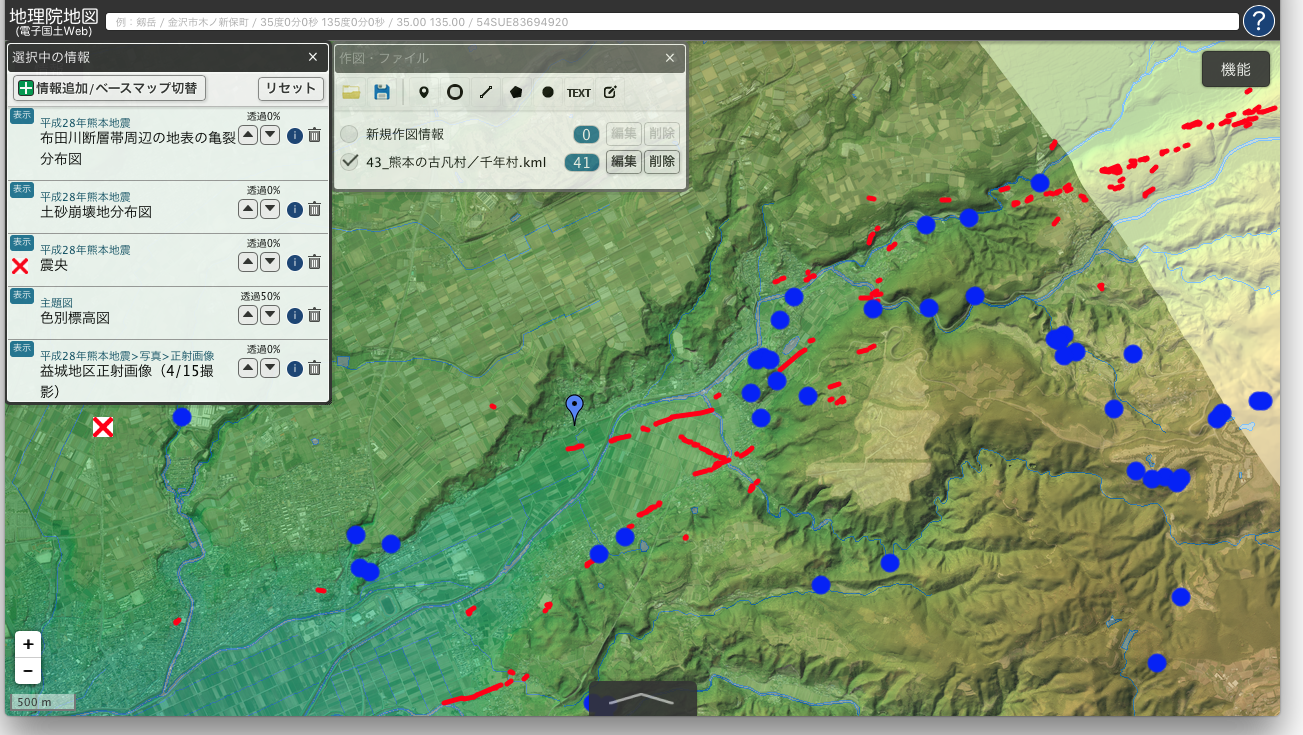Choose the polygon drawing tool

tap(516, 92)
